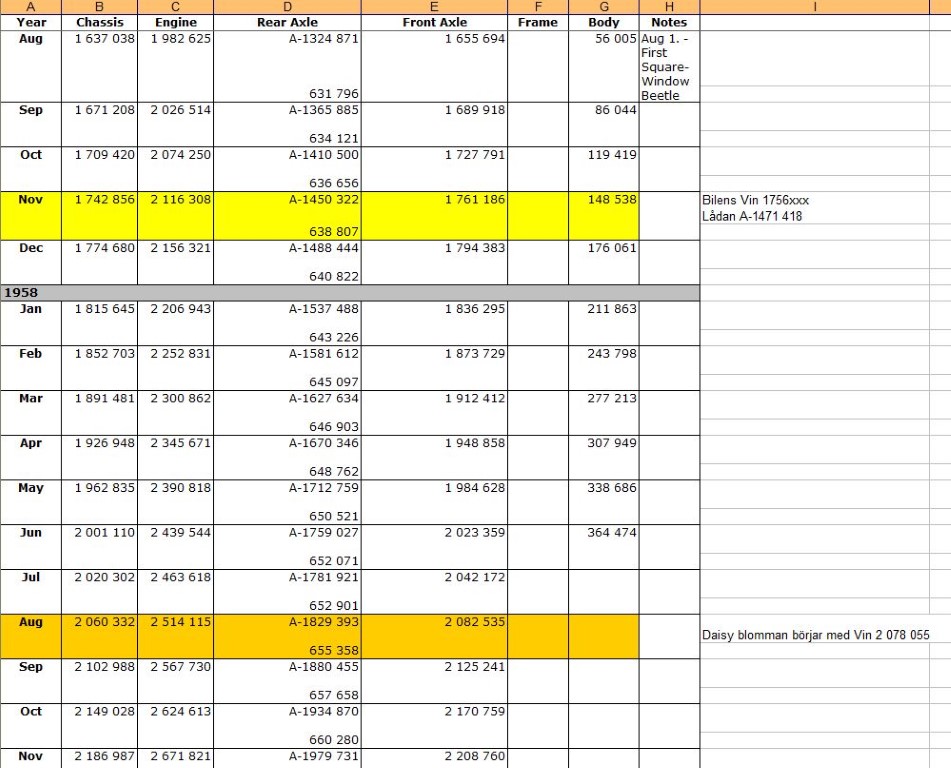The image size is (951, 768).
Task: Click the "Bilens Vin 1756xxx" note cell
Action: click(x=755, y=200)
